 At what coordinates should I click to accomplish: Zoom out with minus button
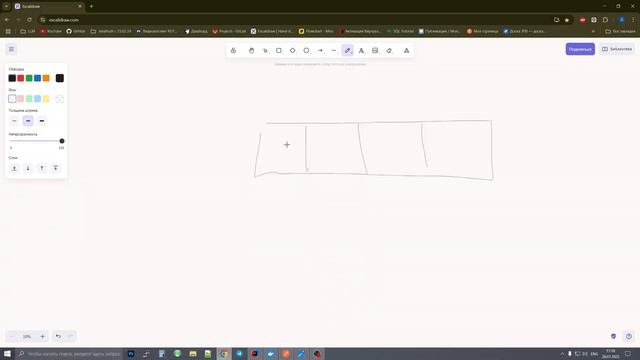click(x=11, y=336)
